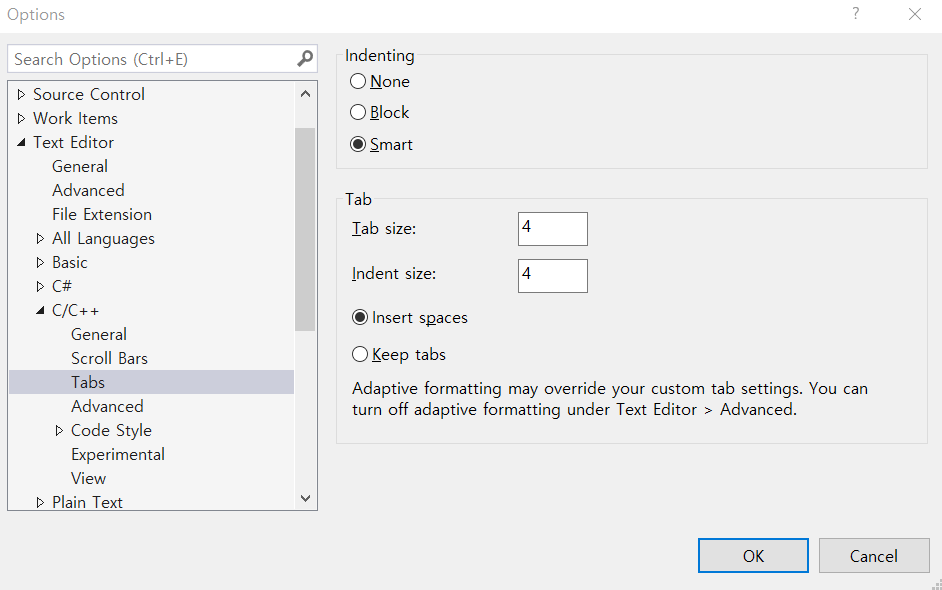Viewport: 942px width, 590px height.
Task: Collapse the C/C++ node
Action: point(40,311)
